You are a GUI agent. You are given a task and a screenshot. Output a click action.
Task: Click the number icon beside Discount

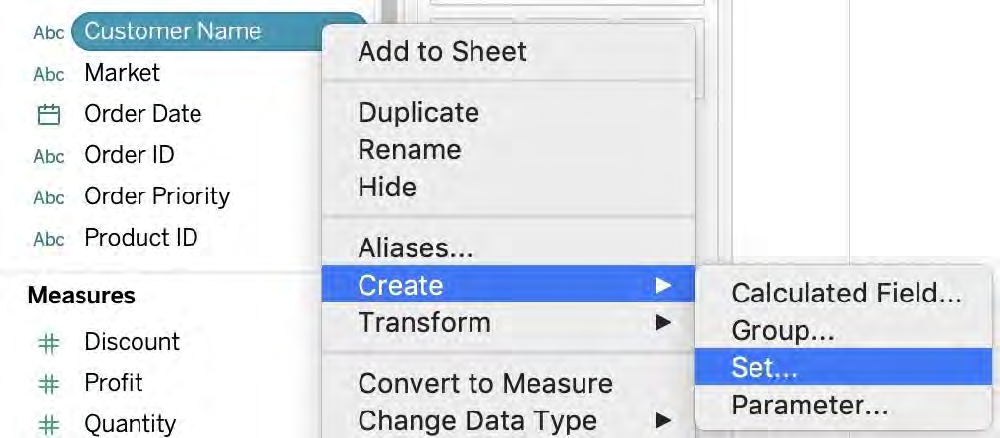point(49,343)
